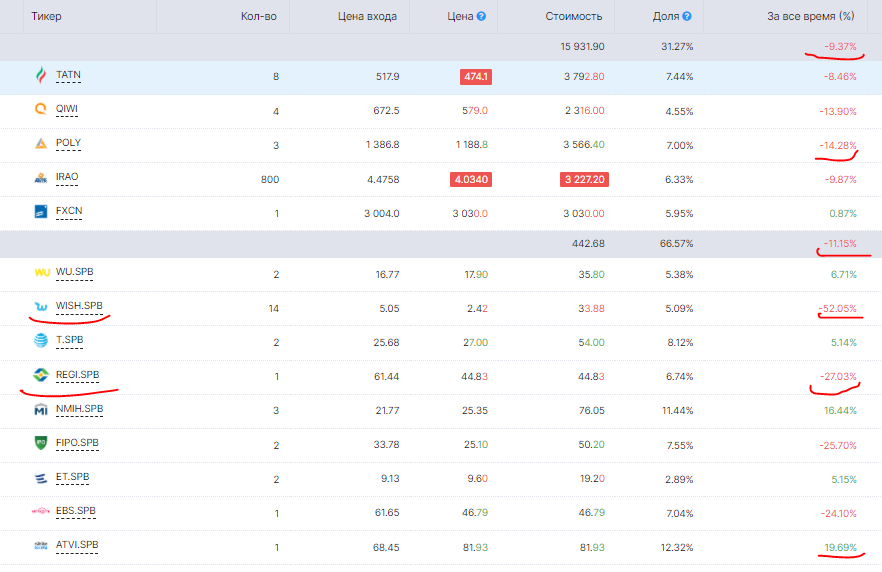Viewport: 882px width, 572px height.
Task: Click NMIH.SPB share 11.44%
Action: point(677,411)
